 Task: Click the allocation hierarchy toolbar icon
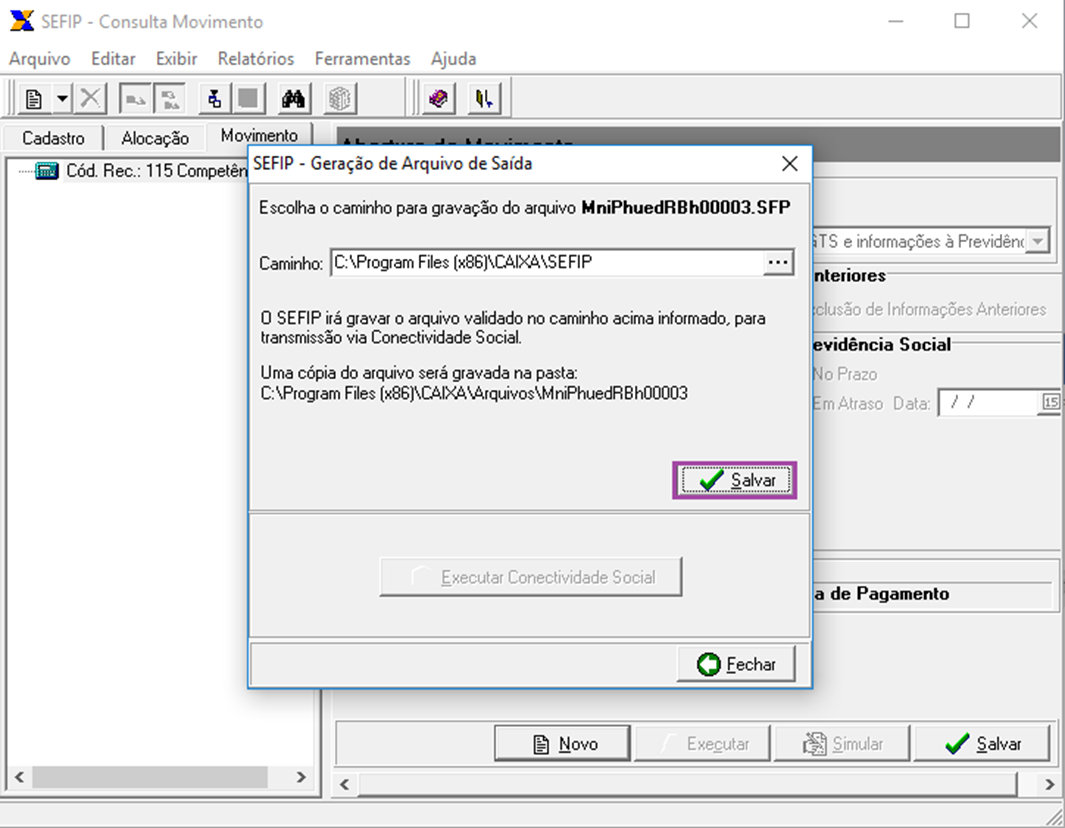point(215,97)
